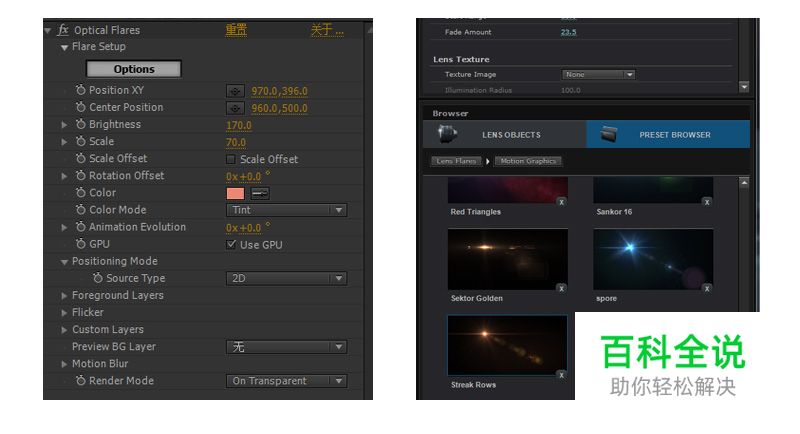Click the Position XY stopwatch icon
Viewport: 800px width, 434px height.
(x=81, y=91)
